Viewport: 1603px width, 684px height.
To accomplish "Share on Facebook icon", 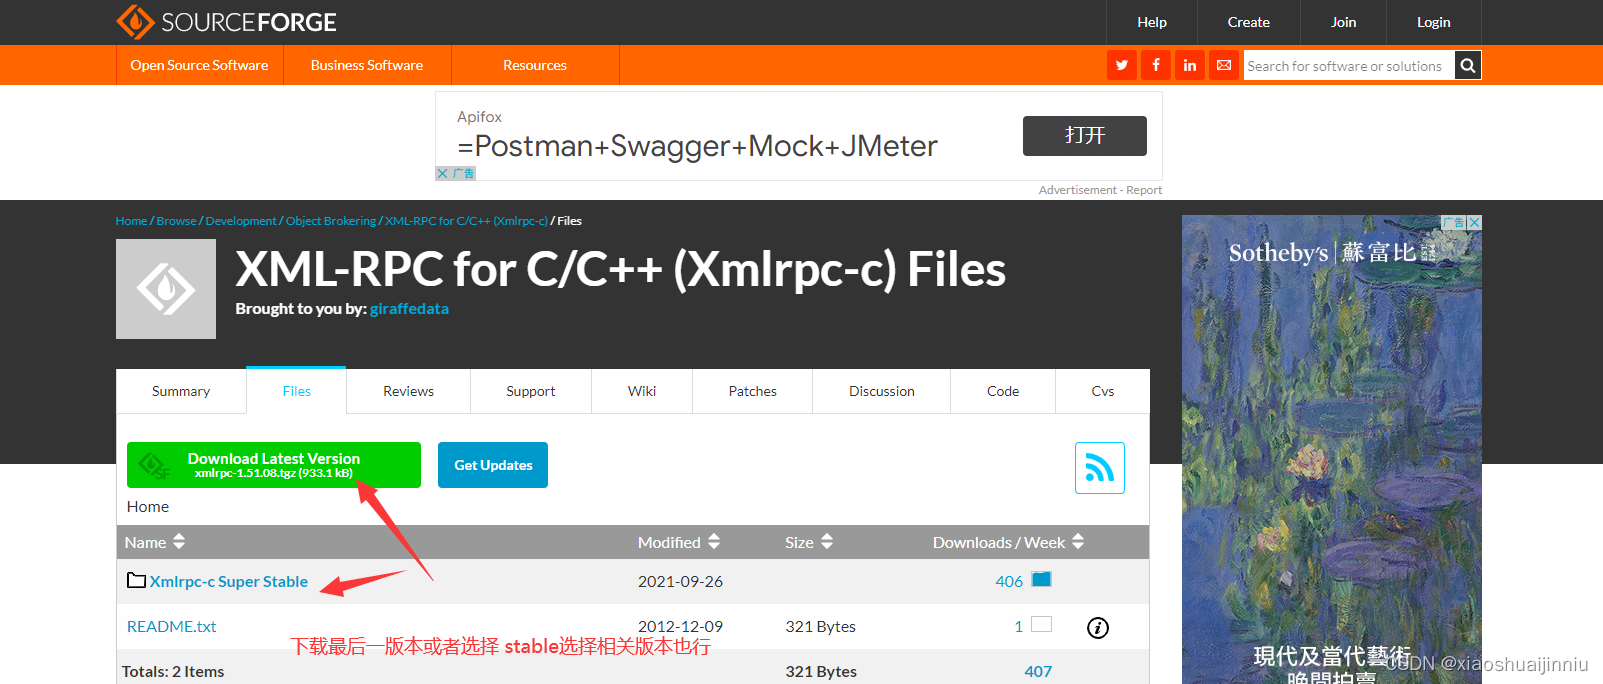I will tap(1156, 65).
